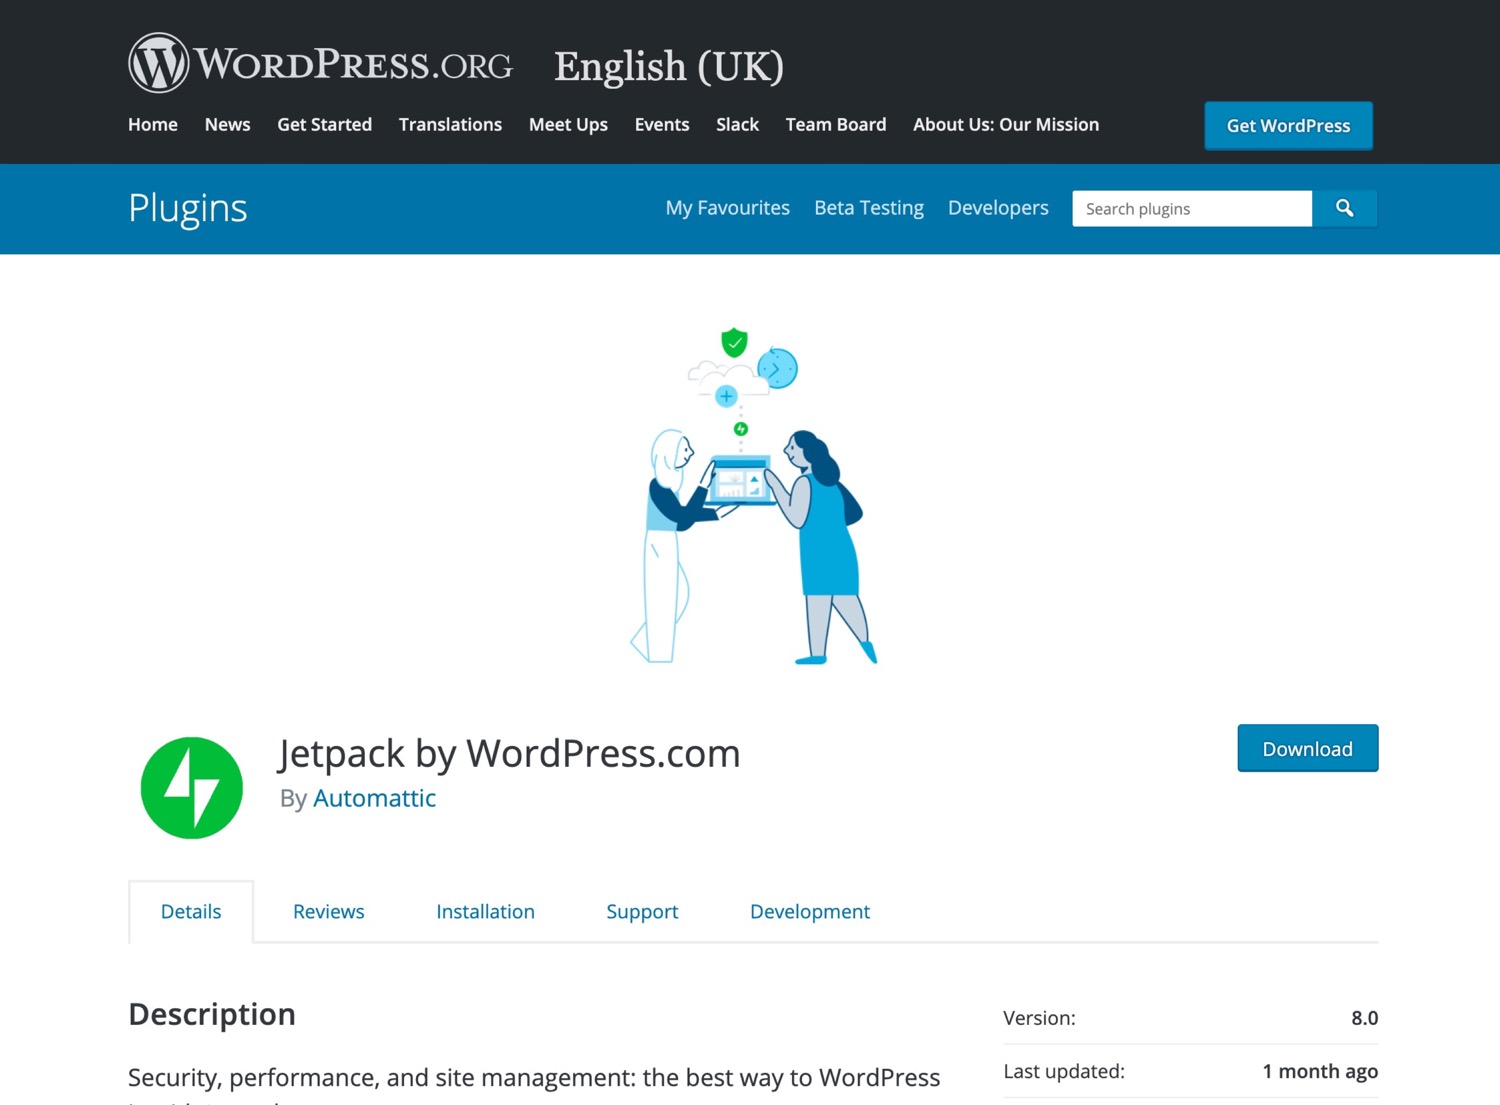Download the Jetpack plugin
The height and width of the screenshot is (1105, 1500).
(x=1307, y=748)
